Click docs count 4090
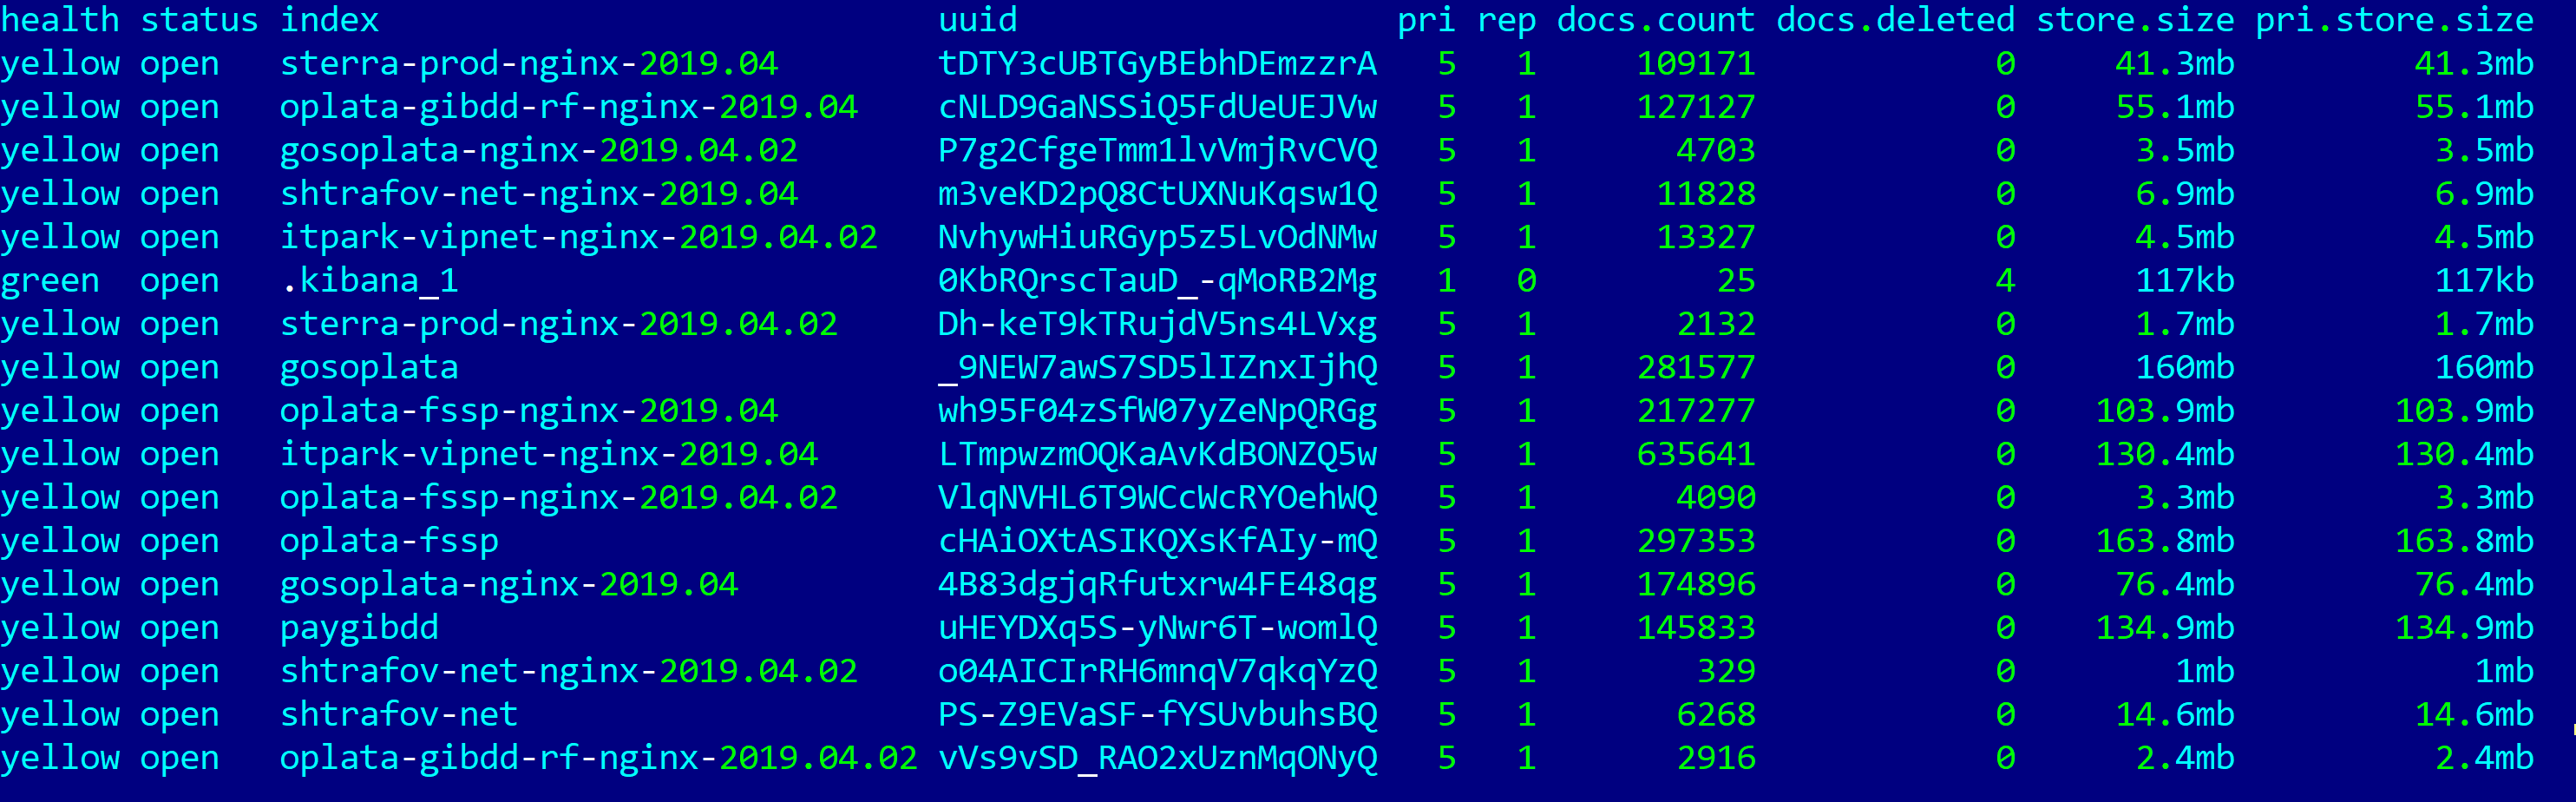Viewport: 2576px width, 802px height. tap(1716, 498)
